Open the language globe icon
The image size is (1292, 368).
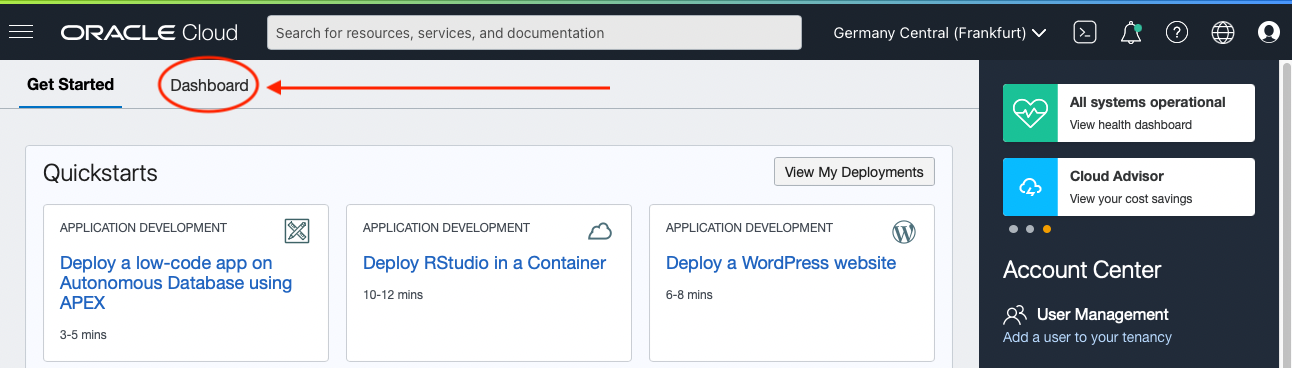(1222, 33)
